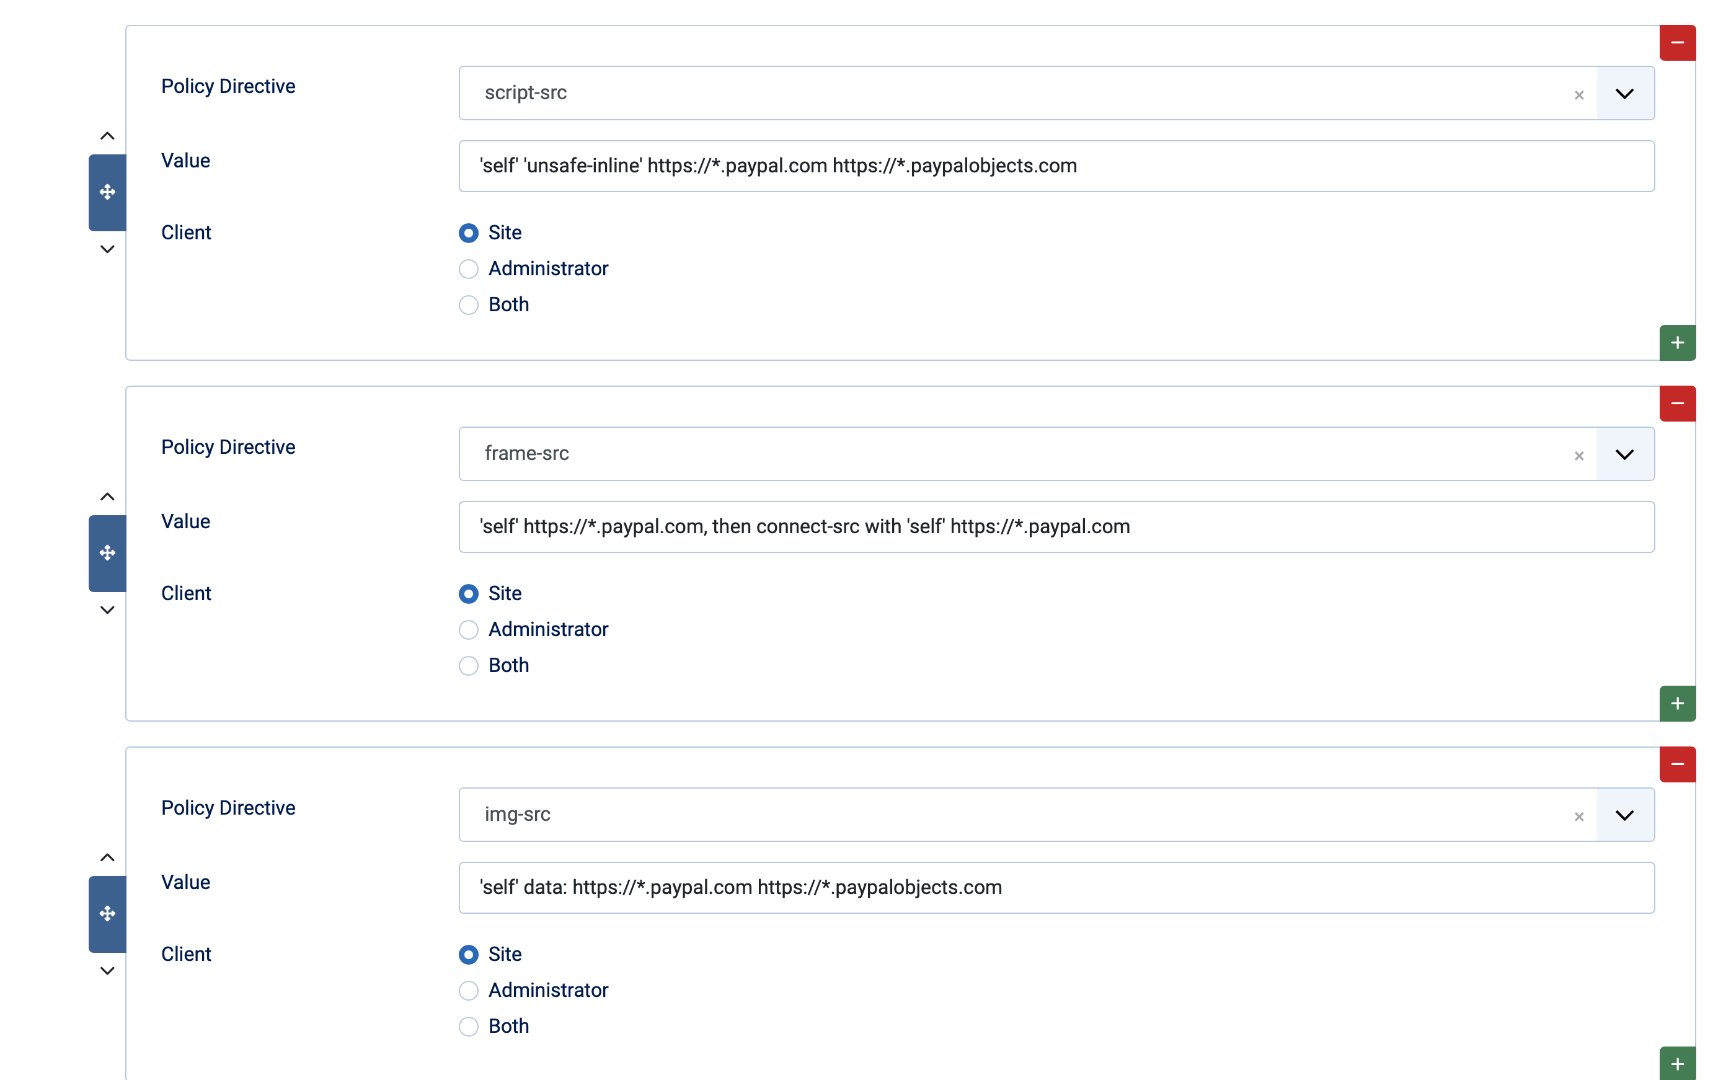Clear the frame-src directive selection
The image size is (1709, 1080).
click(1579, 456)
